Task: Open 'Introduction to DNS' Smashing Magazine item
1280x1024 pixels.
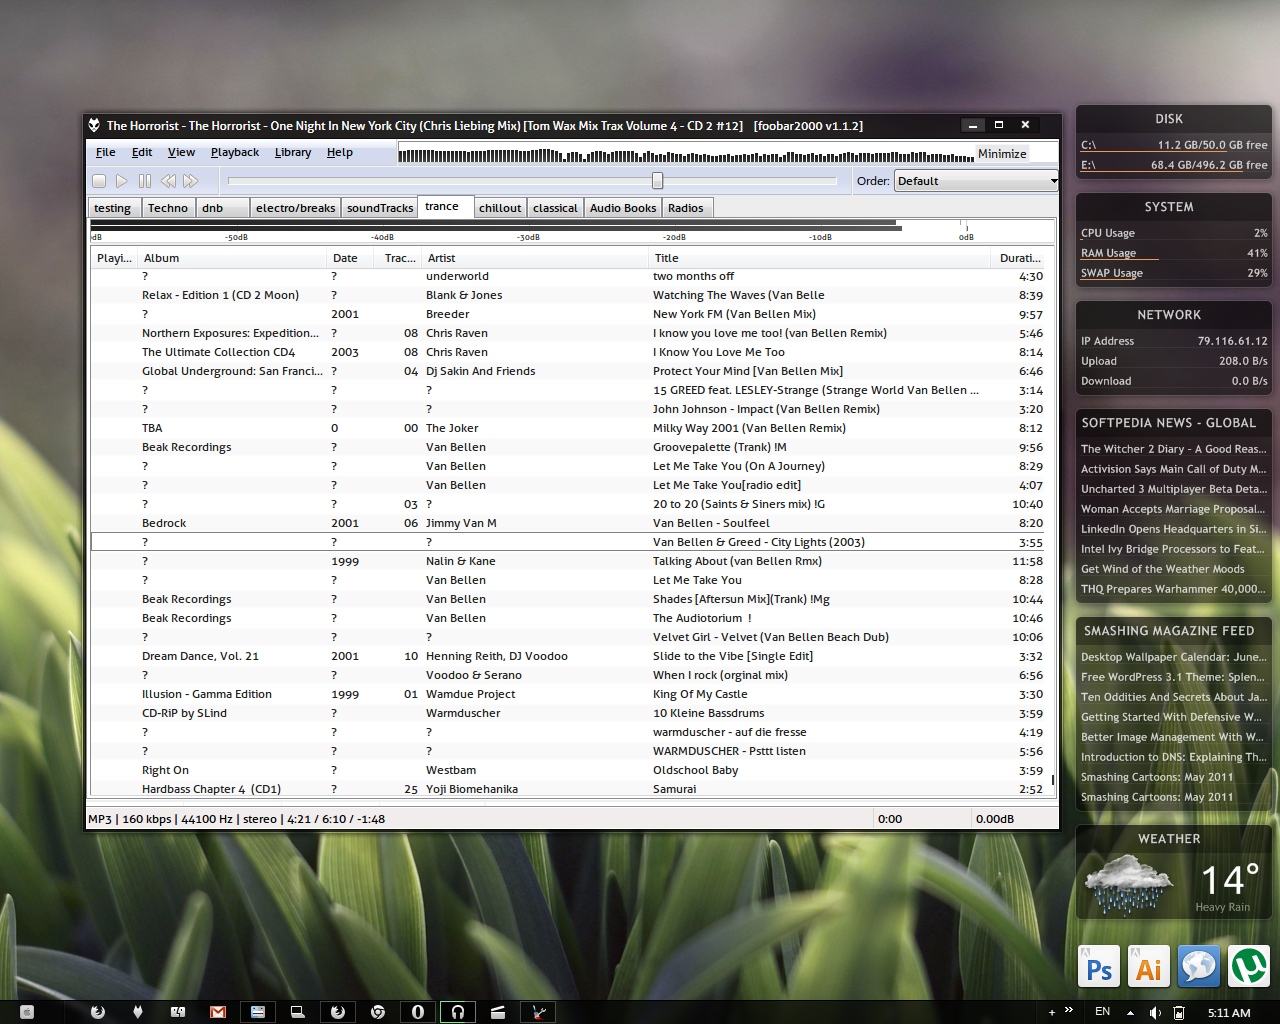Action: tap(1173, 757)
